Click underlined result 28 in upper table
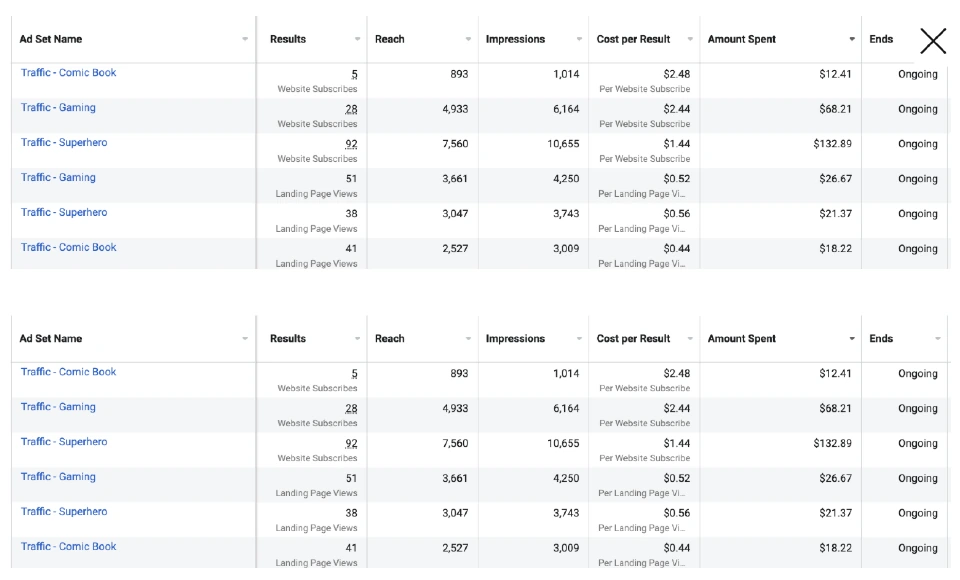 point(351,110)
